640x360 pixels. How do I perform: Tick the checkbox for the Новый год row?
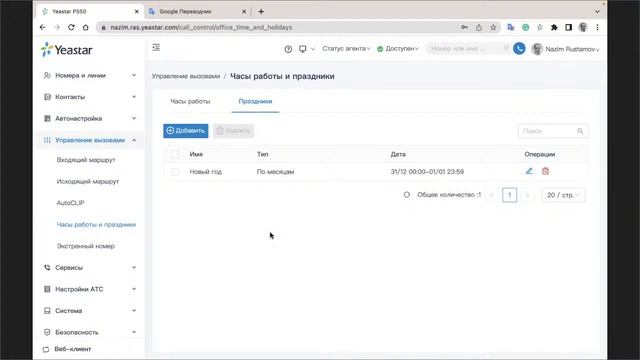click(175, 172)
